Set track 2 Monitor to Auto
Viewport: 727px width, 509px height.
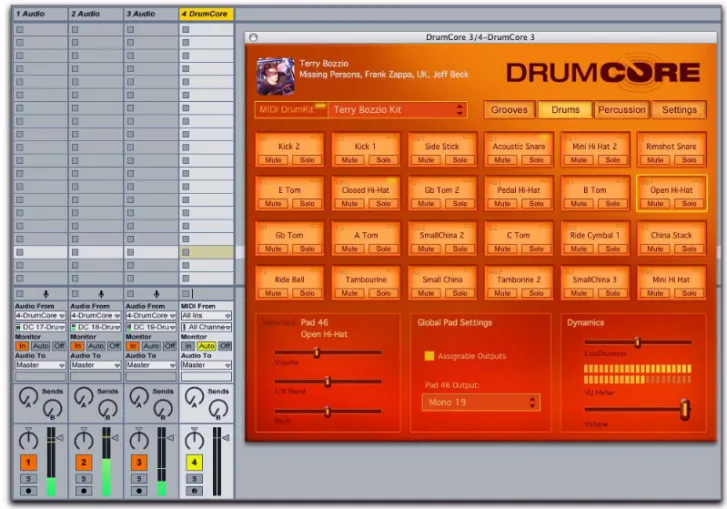[96, 346]
